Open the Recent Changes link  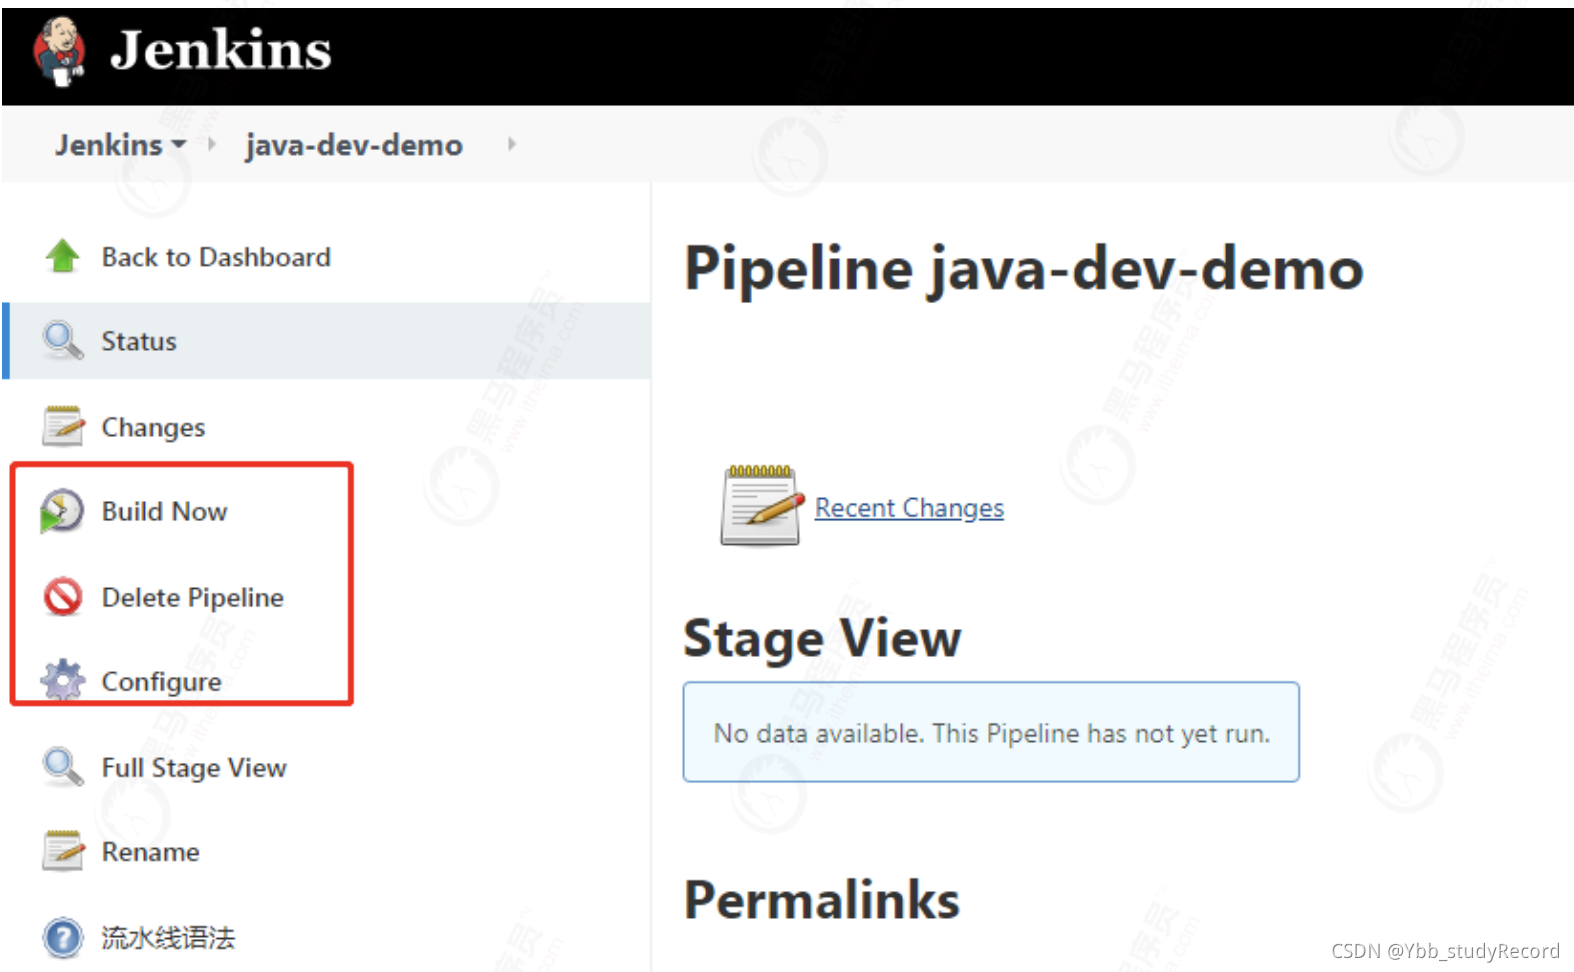[x=909, y=508]
